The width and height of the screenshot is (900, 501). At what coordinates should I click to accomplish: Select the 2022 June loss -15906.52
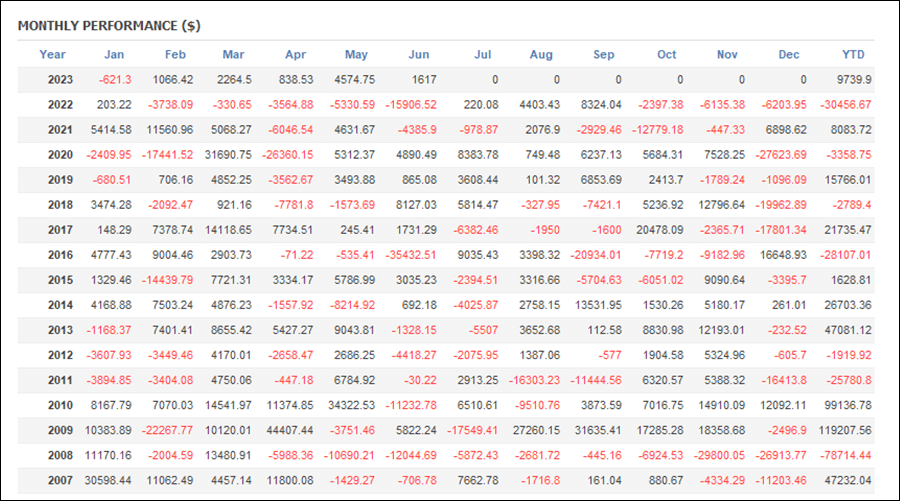pyautogui.click(x=411, y=105)
